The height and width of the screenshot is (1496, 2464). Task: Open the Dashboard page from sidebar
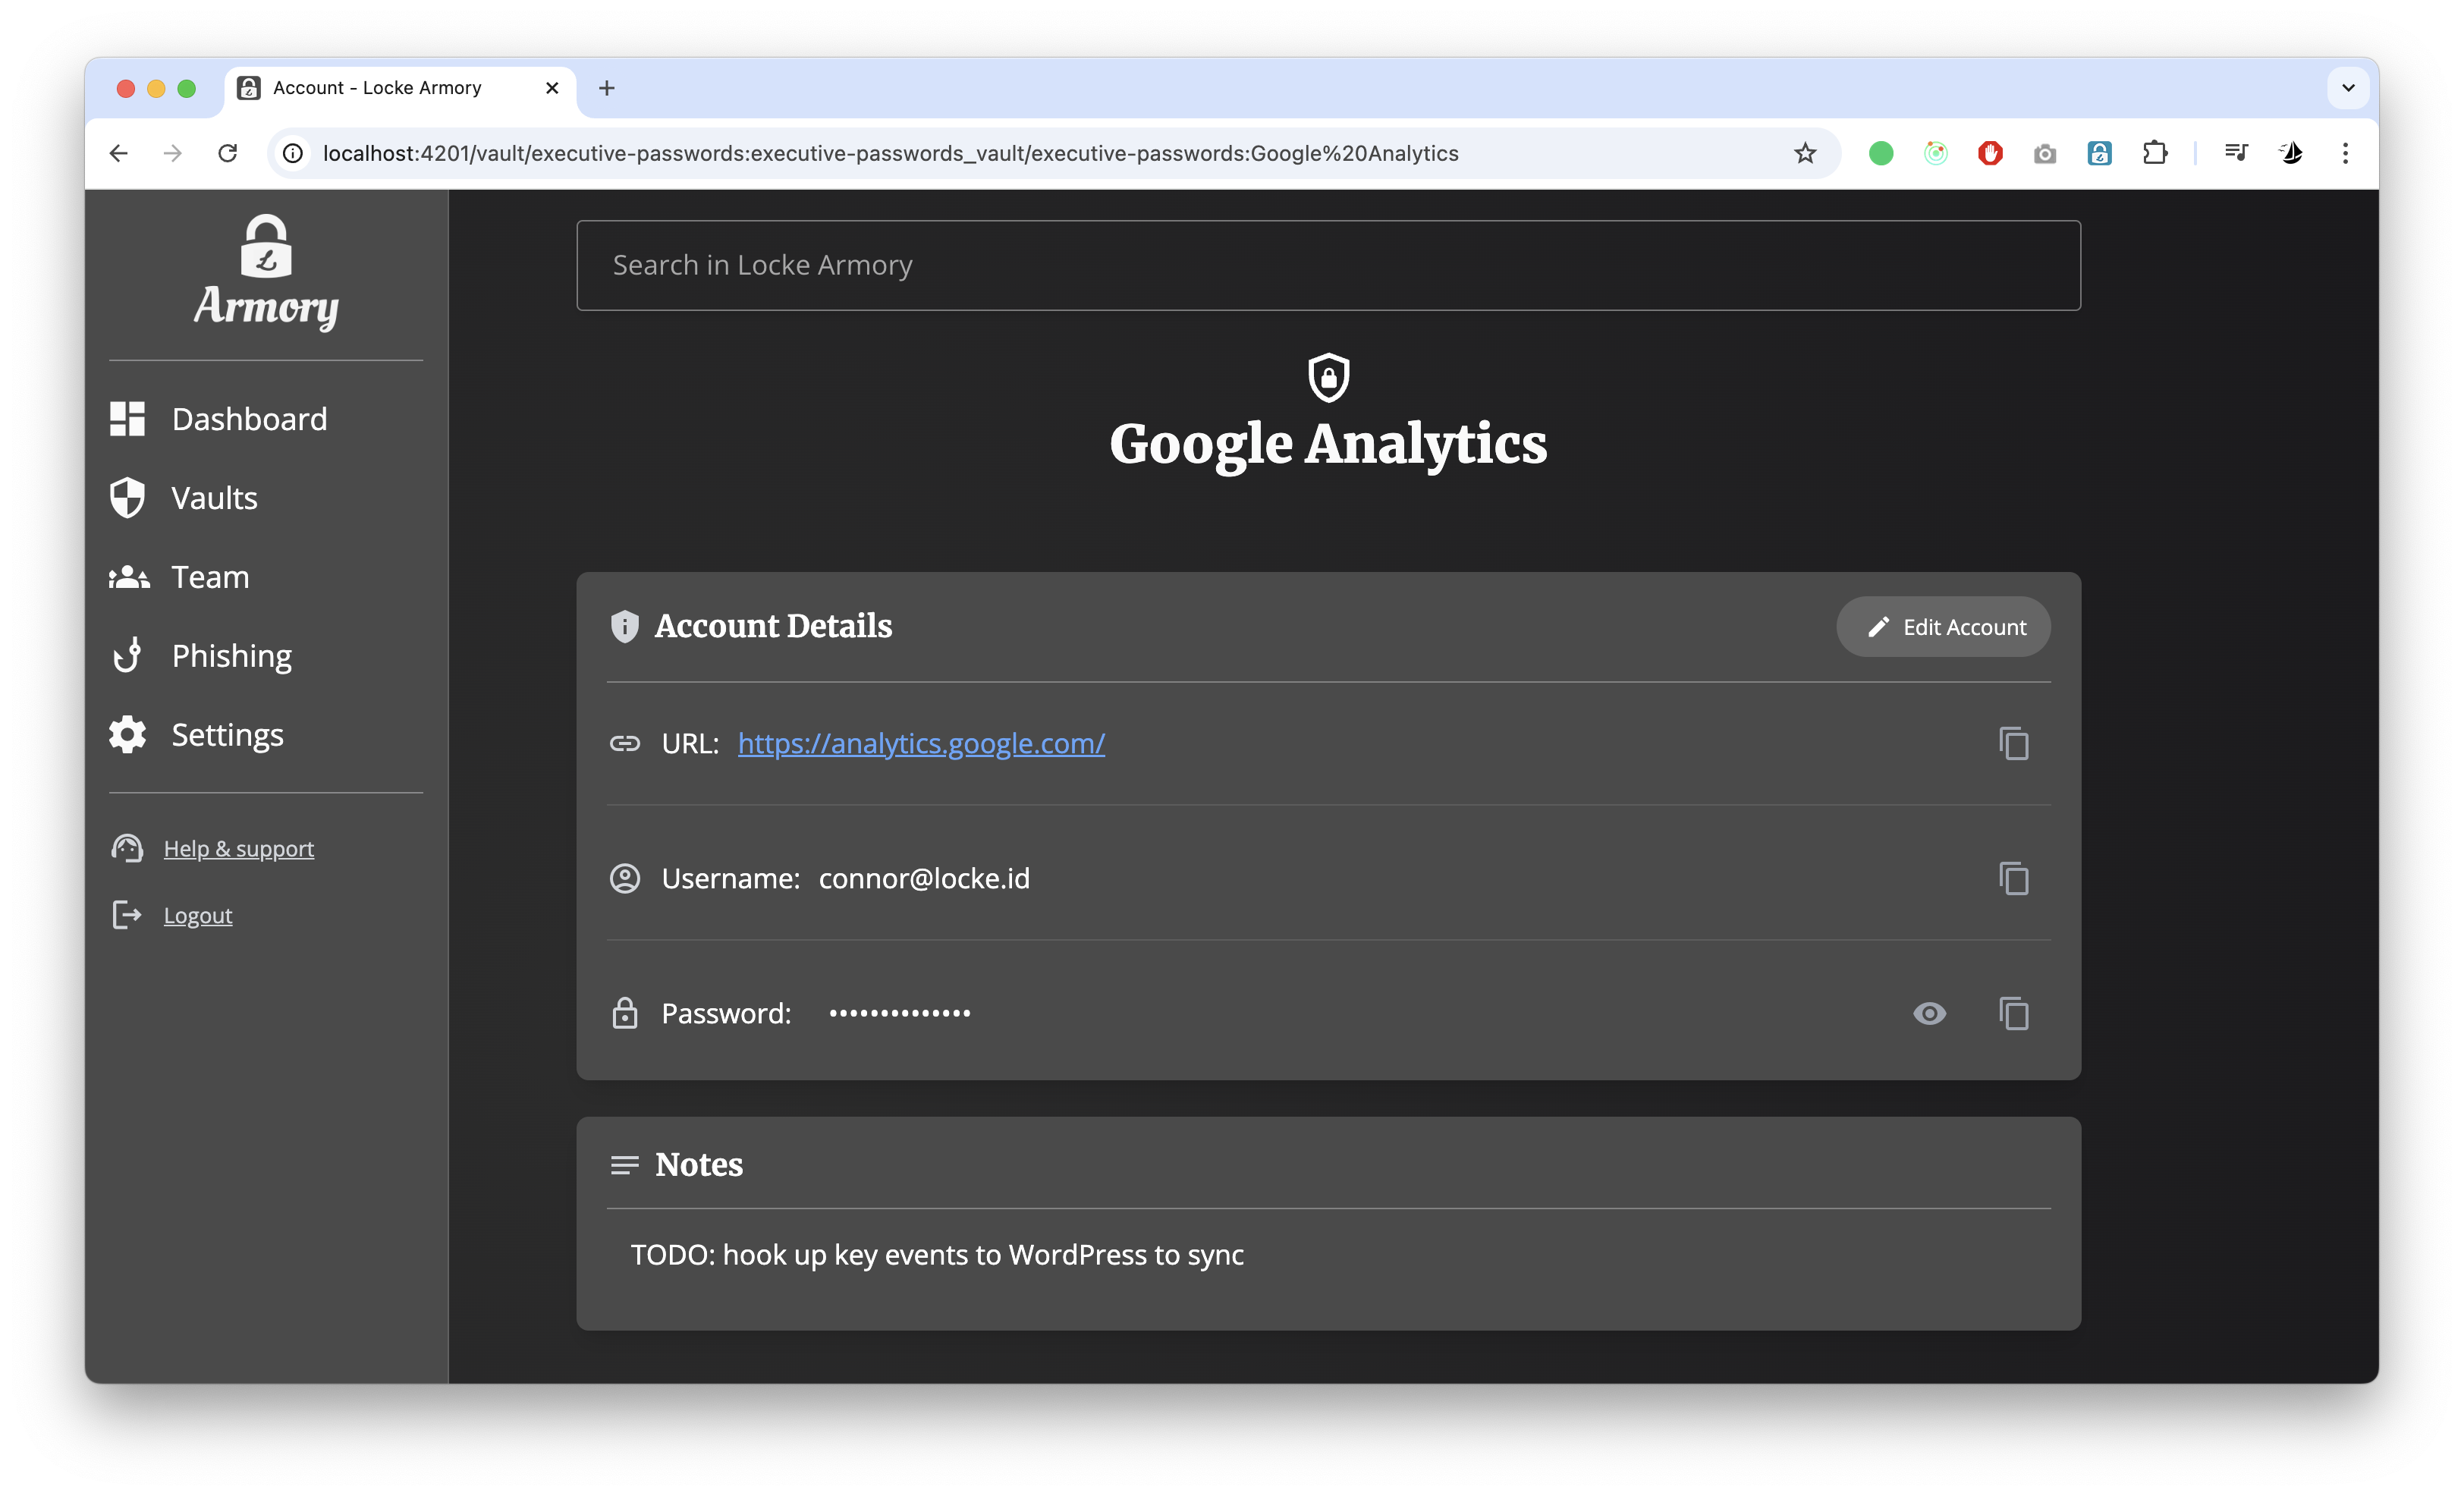tap(219, 419)
